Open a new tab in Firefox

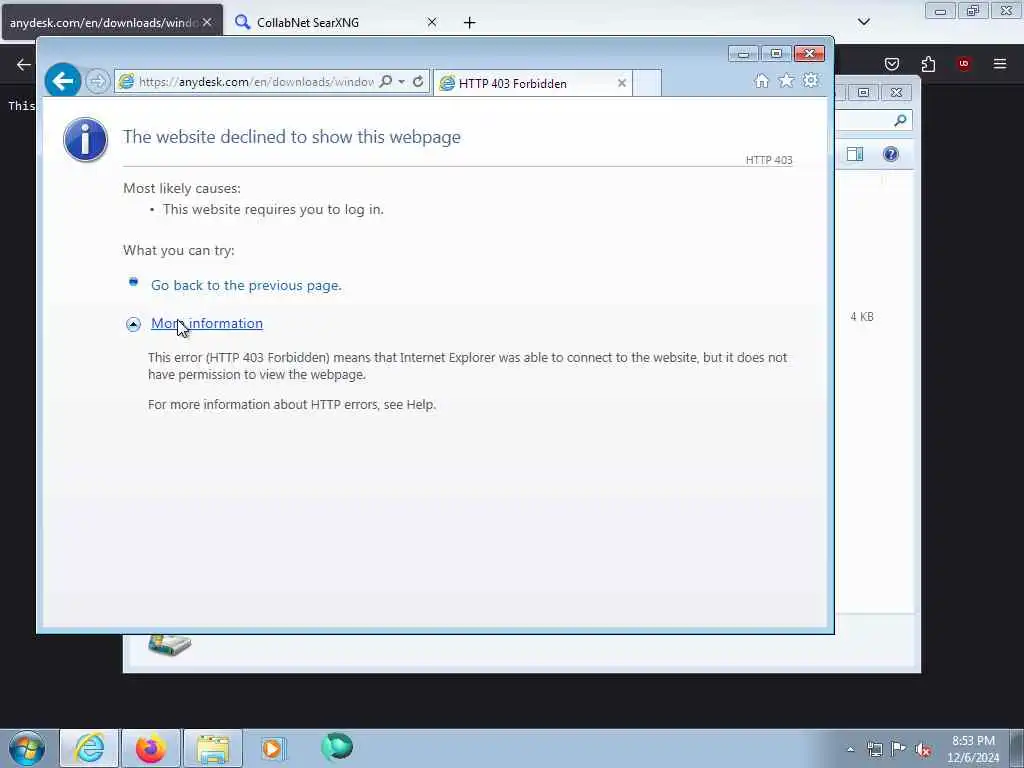(x=470, y=23)
